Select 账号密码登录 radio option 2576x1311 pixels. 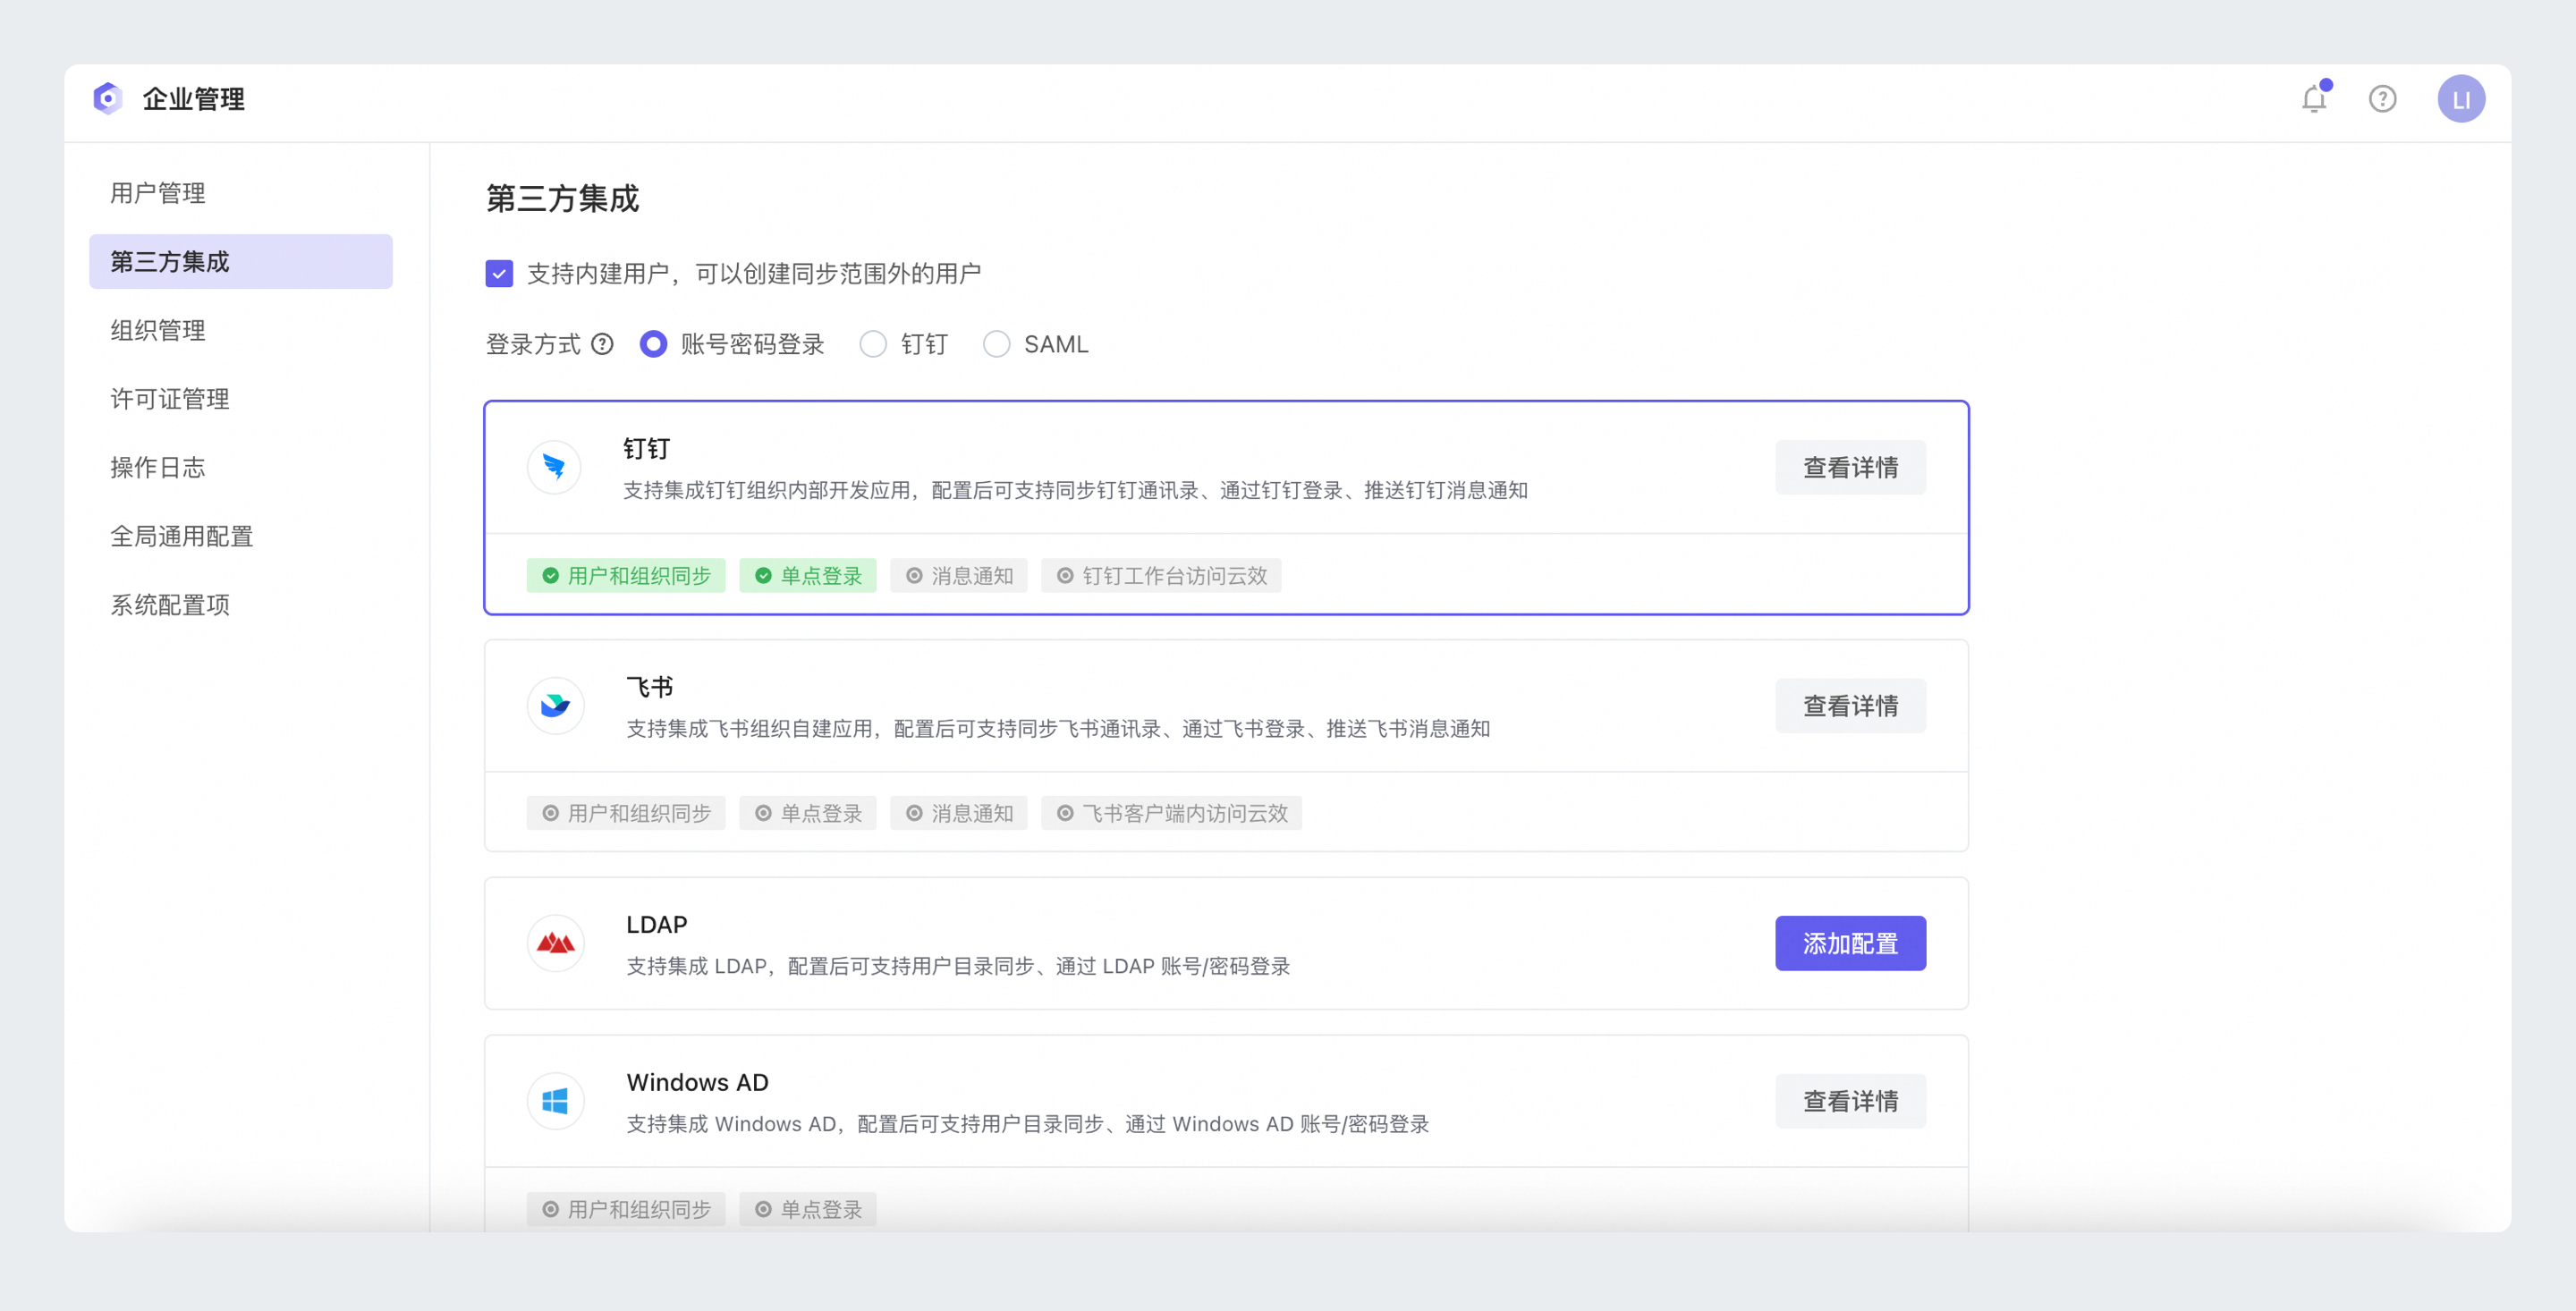tap(653, 344)
